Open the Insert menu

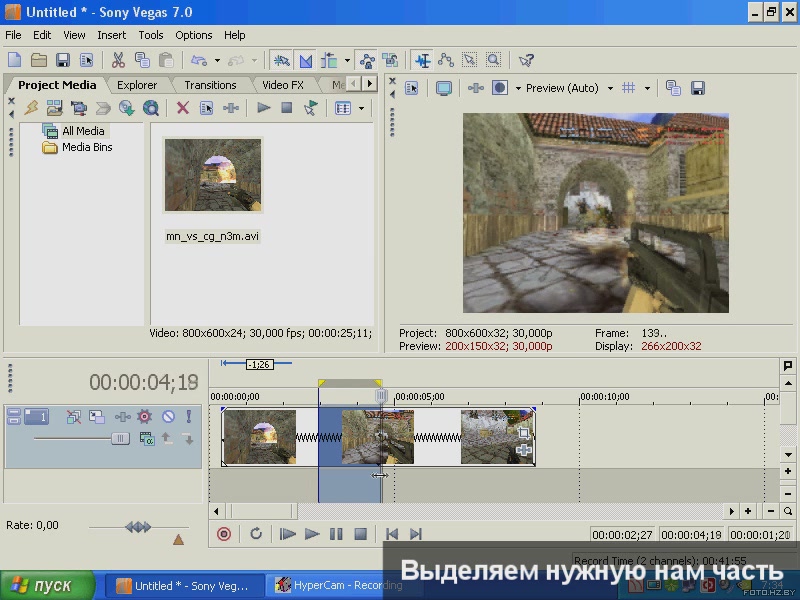tap(112, 35)
